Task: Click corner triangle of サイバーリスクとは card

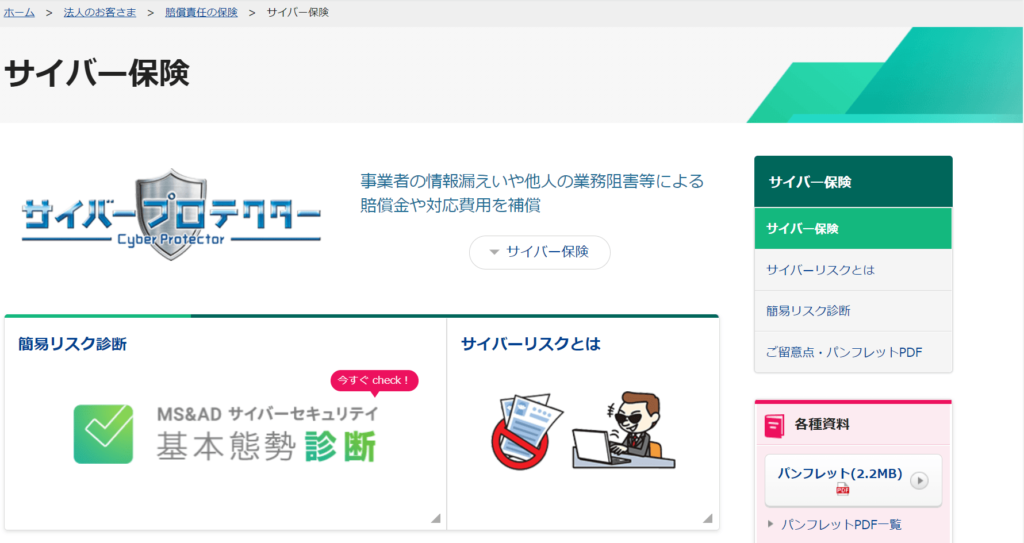Action: pos(707,518)
